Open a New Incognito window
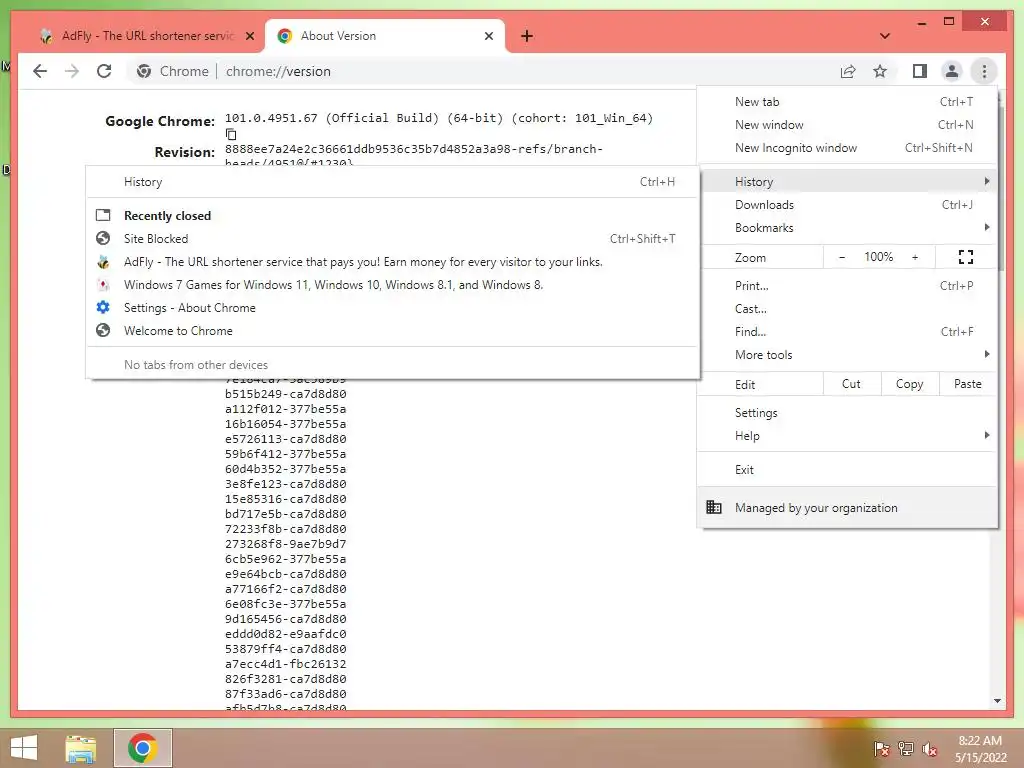 click(x=847, y=148)
